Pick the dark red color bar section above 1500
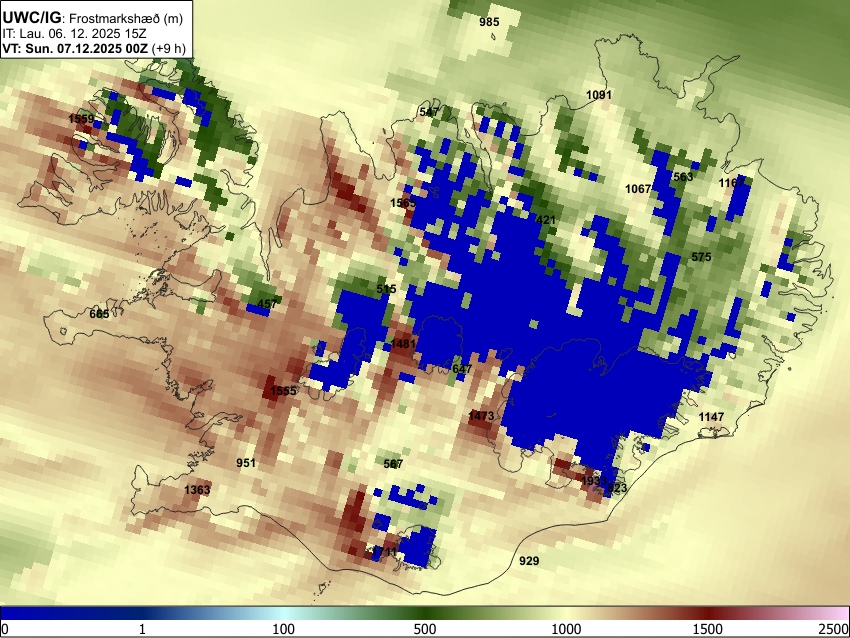This screenshot has height=638, width=850. [x=708, y=613]
